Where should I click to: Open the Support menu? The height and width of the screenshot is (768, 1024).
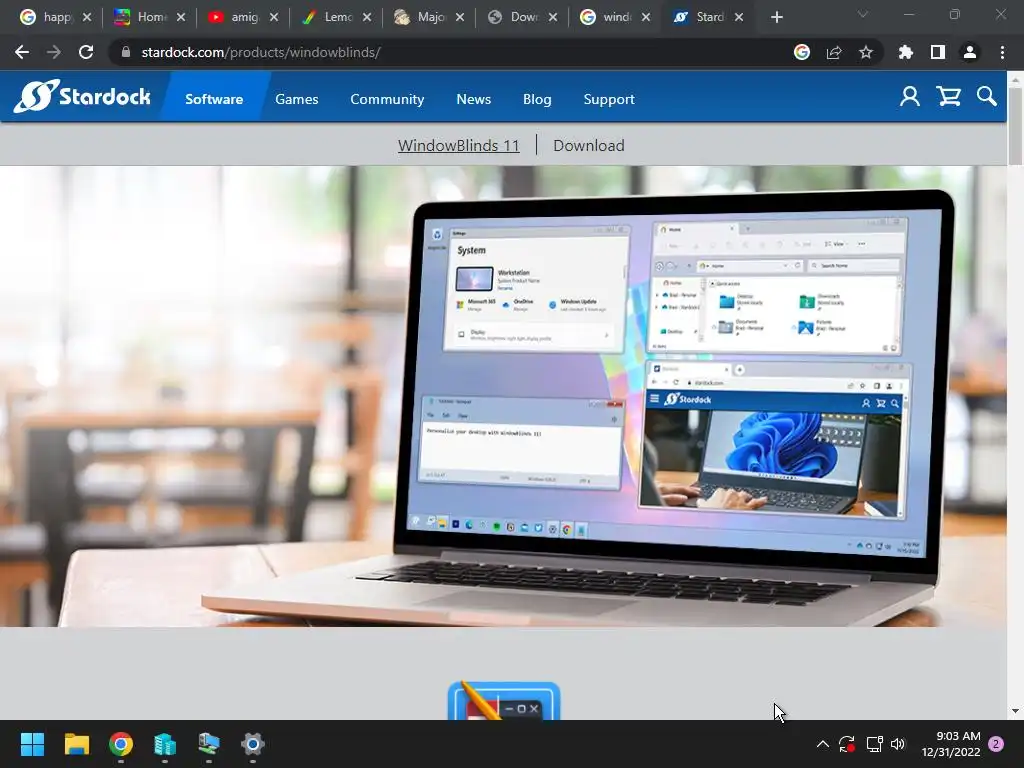pyautogui.click(x=609, y=99)
